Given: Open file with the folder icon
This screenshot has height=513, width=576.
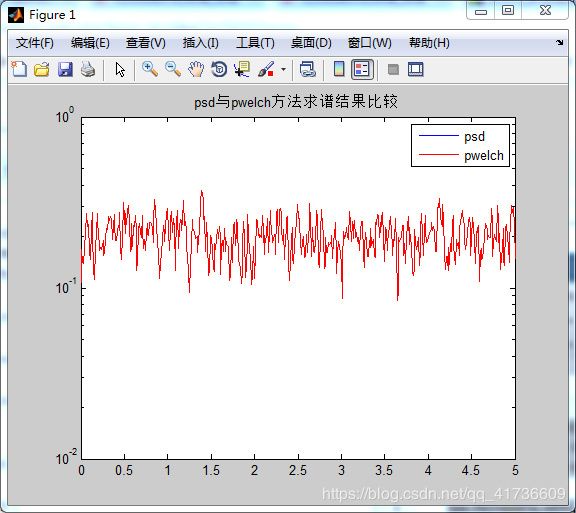Looking at the screenshot, I should [42, 69].
